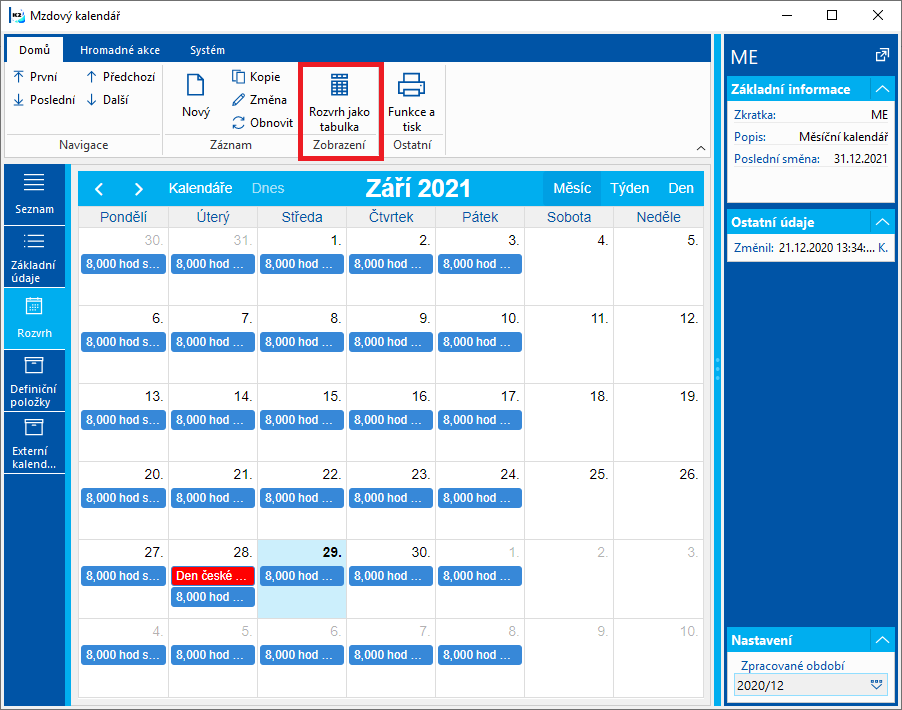Select the Rozvrh sidebar page
Viewport: 902px width, 710px height.
(34, 318)
